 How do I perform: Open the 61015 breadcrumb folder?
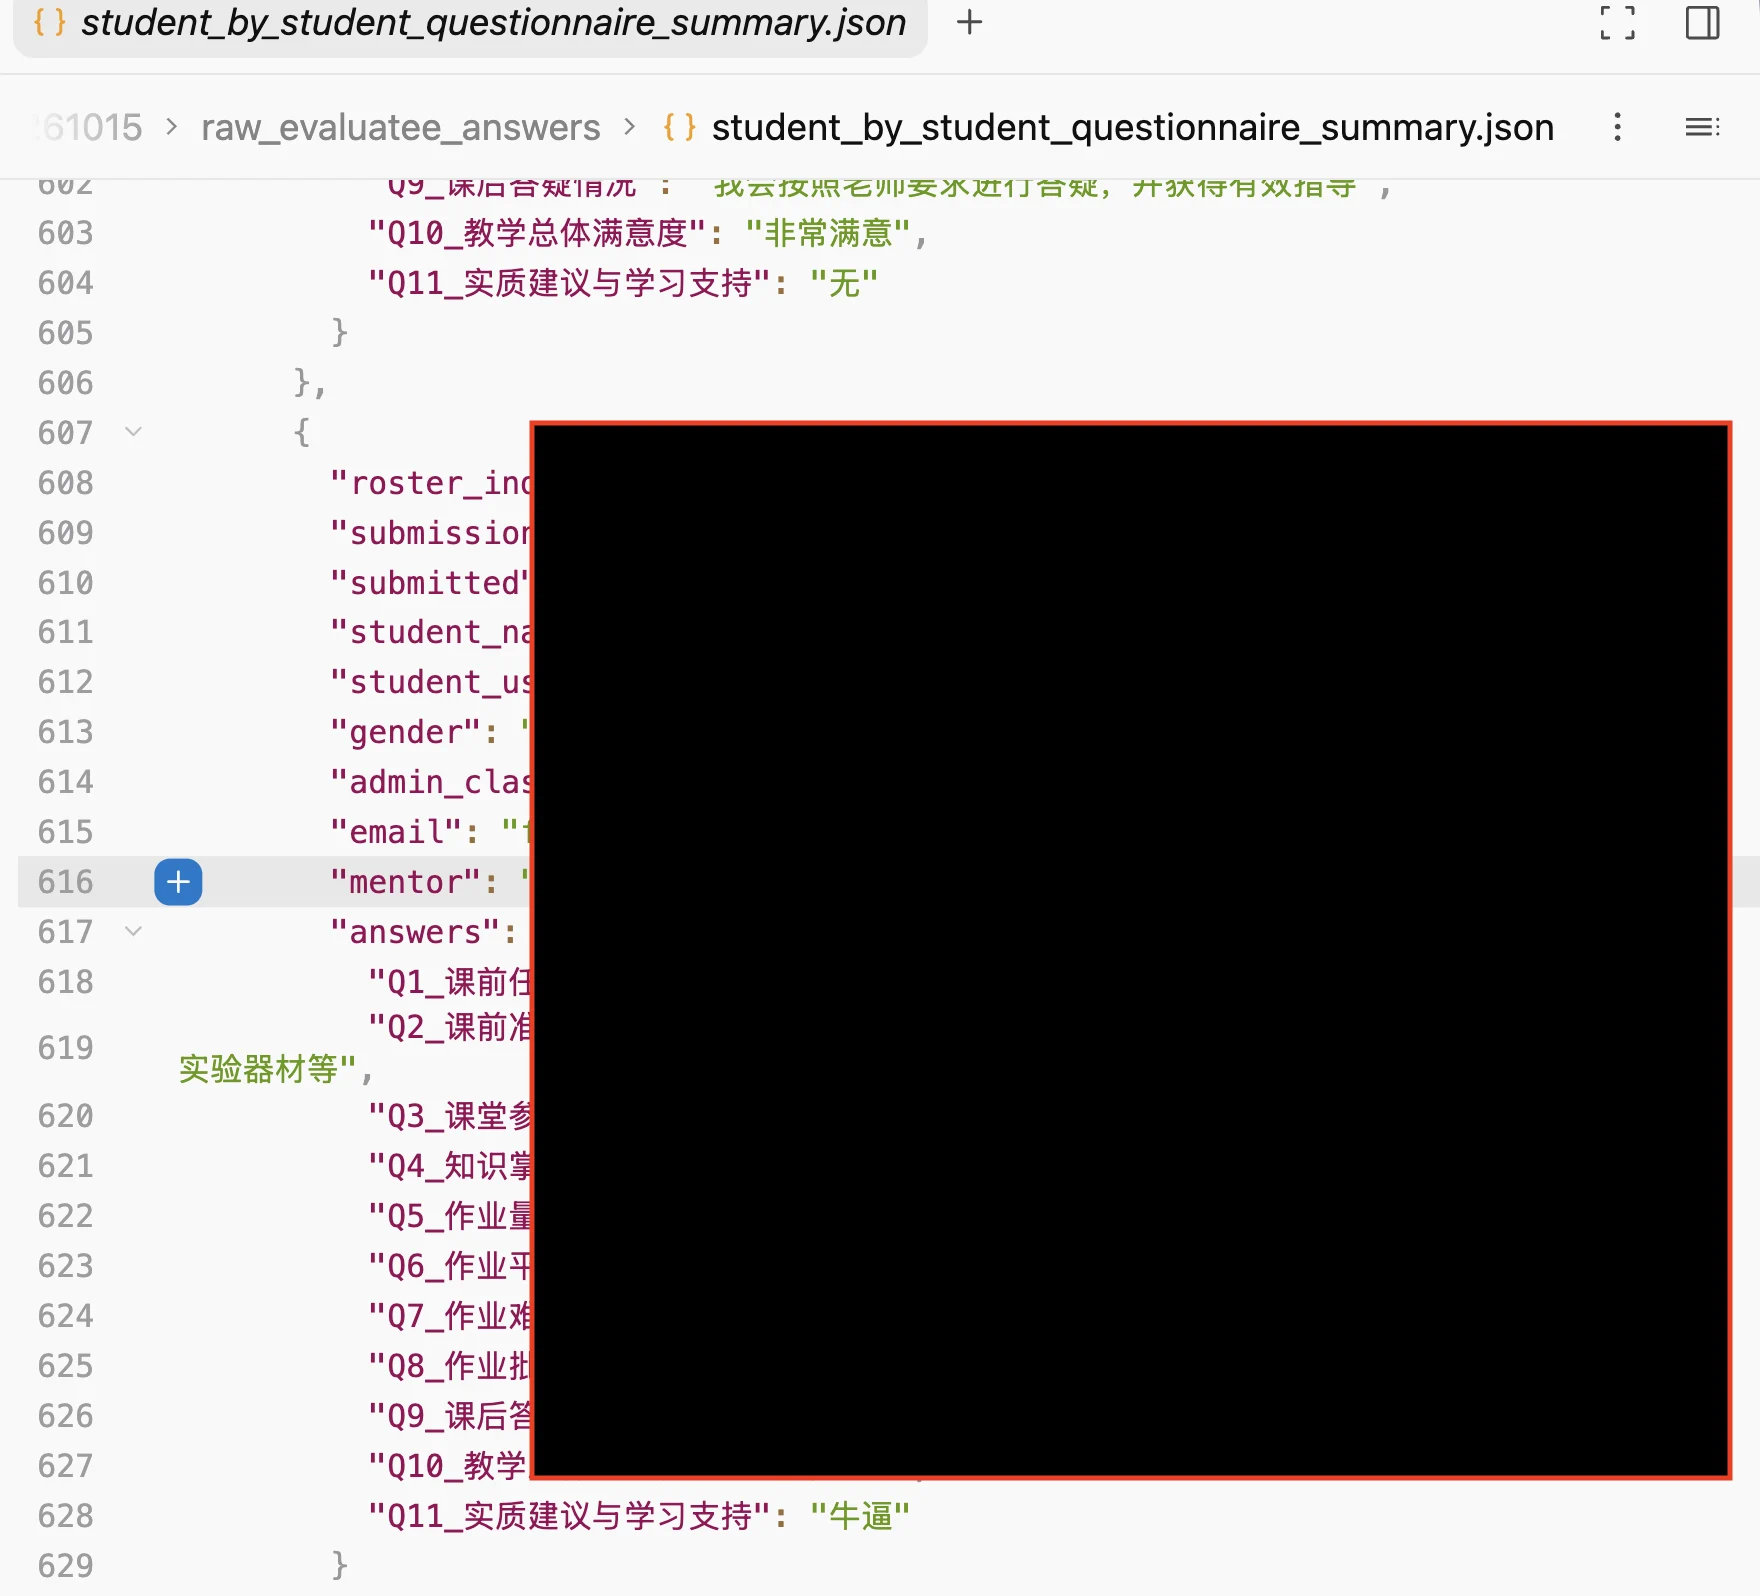[88, 127]
